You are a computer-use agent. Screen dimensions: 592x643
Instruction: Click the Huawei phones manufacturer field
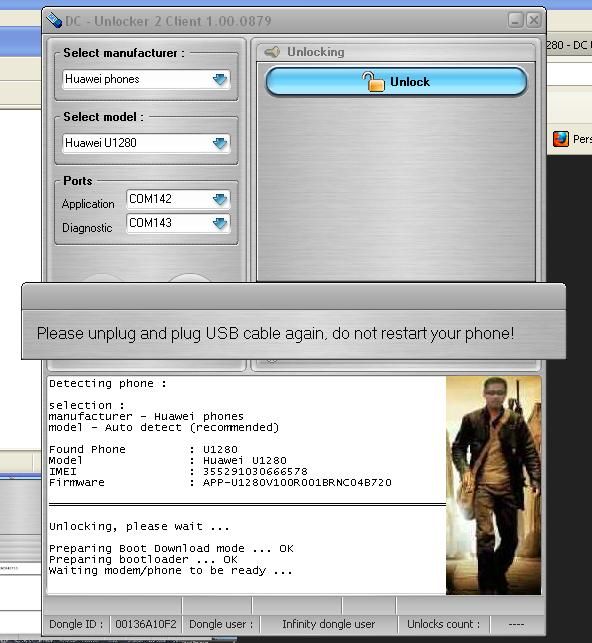tap(146, 79)
